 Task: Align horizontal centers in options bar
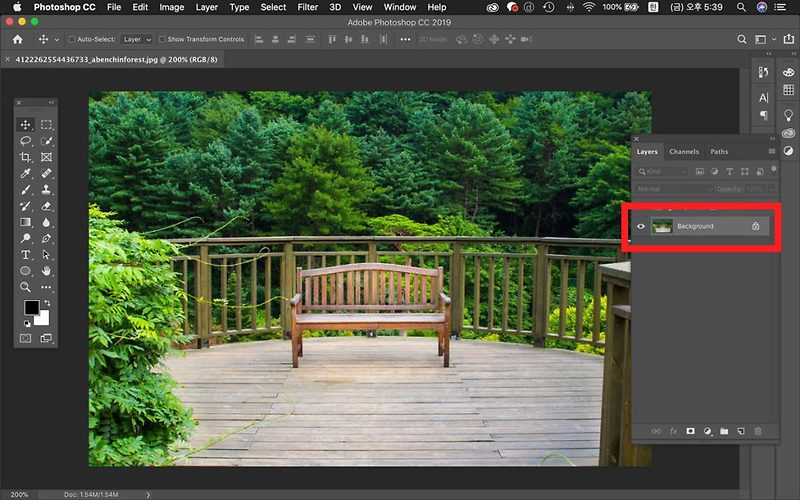point(275,39)
